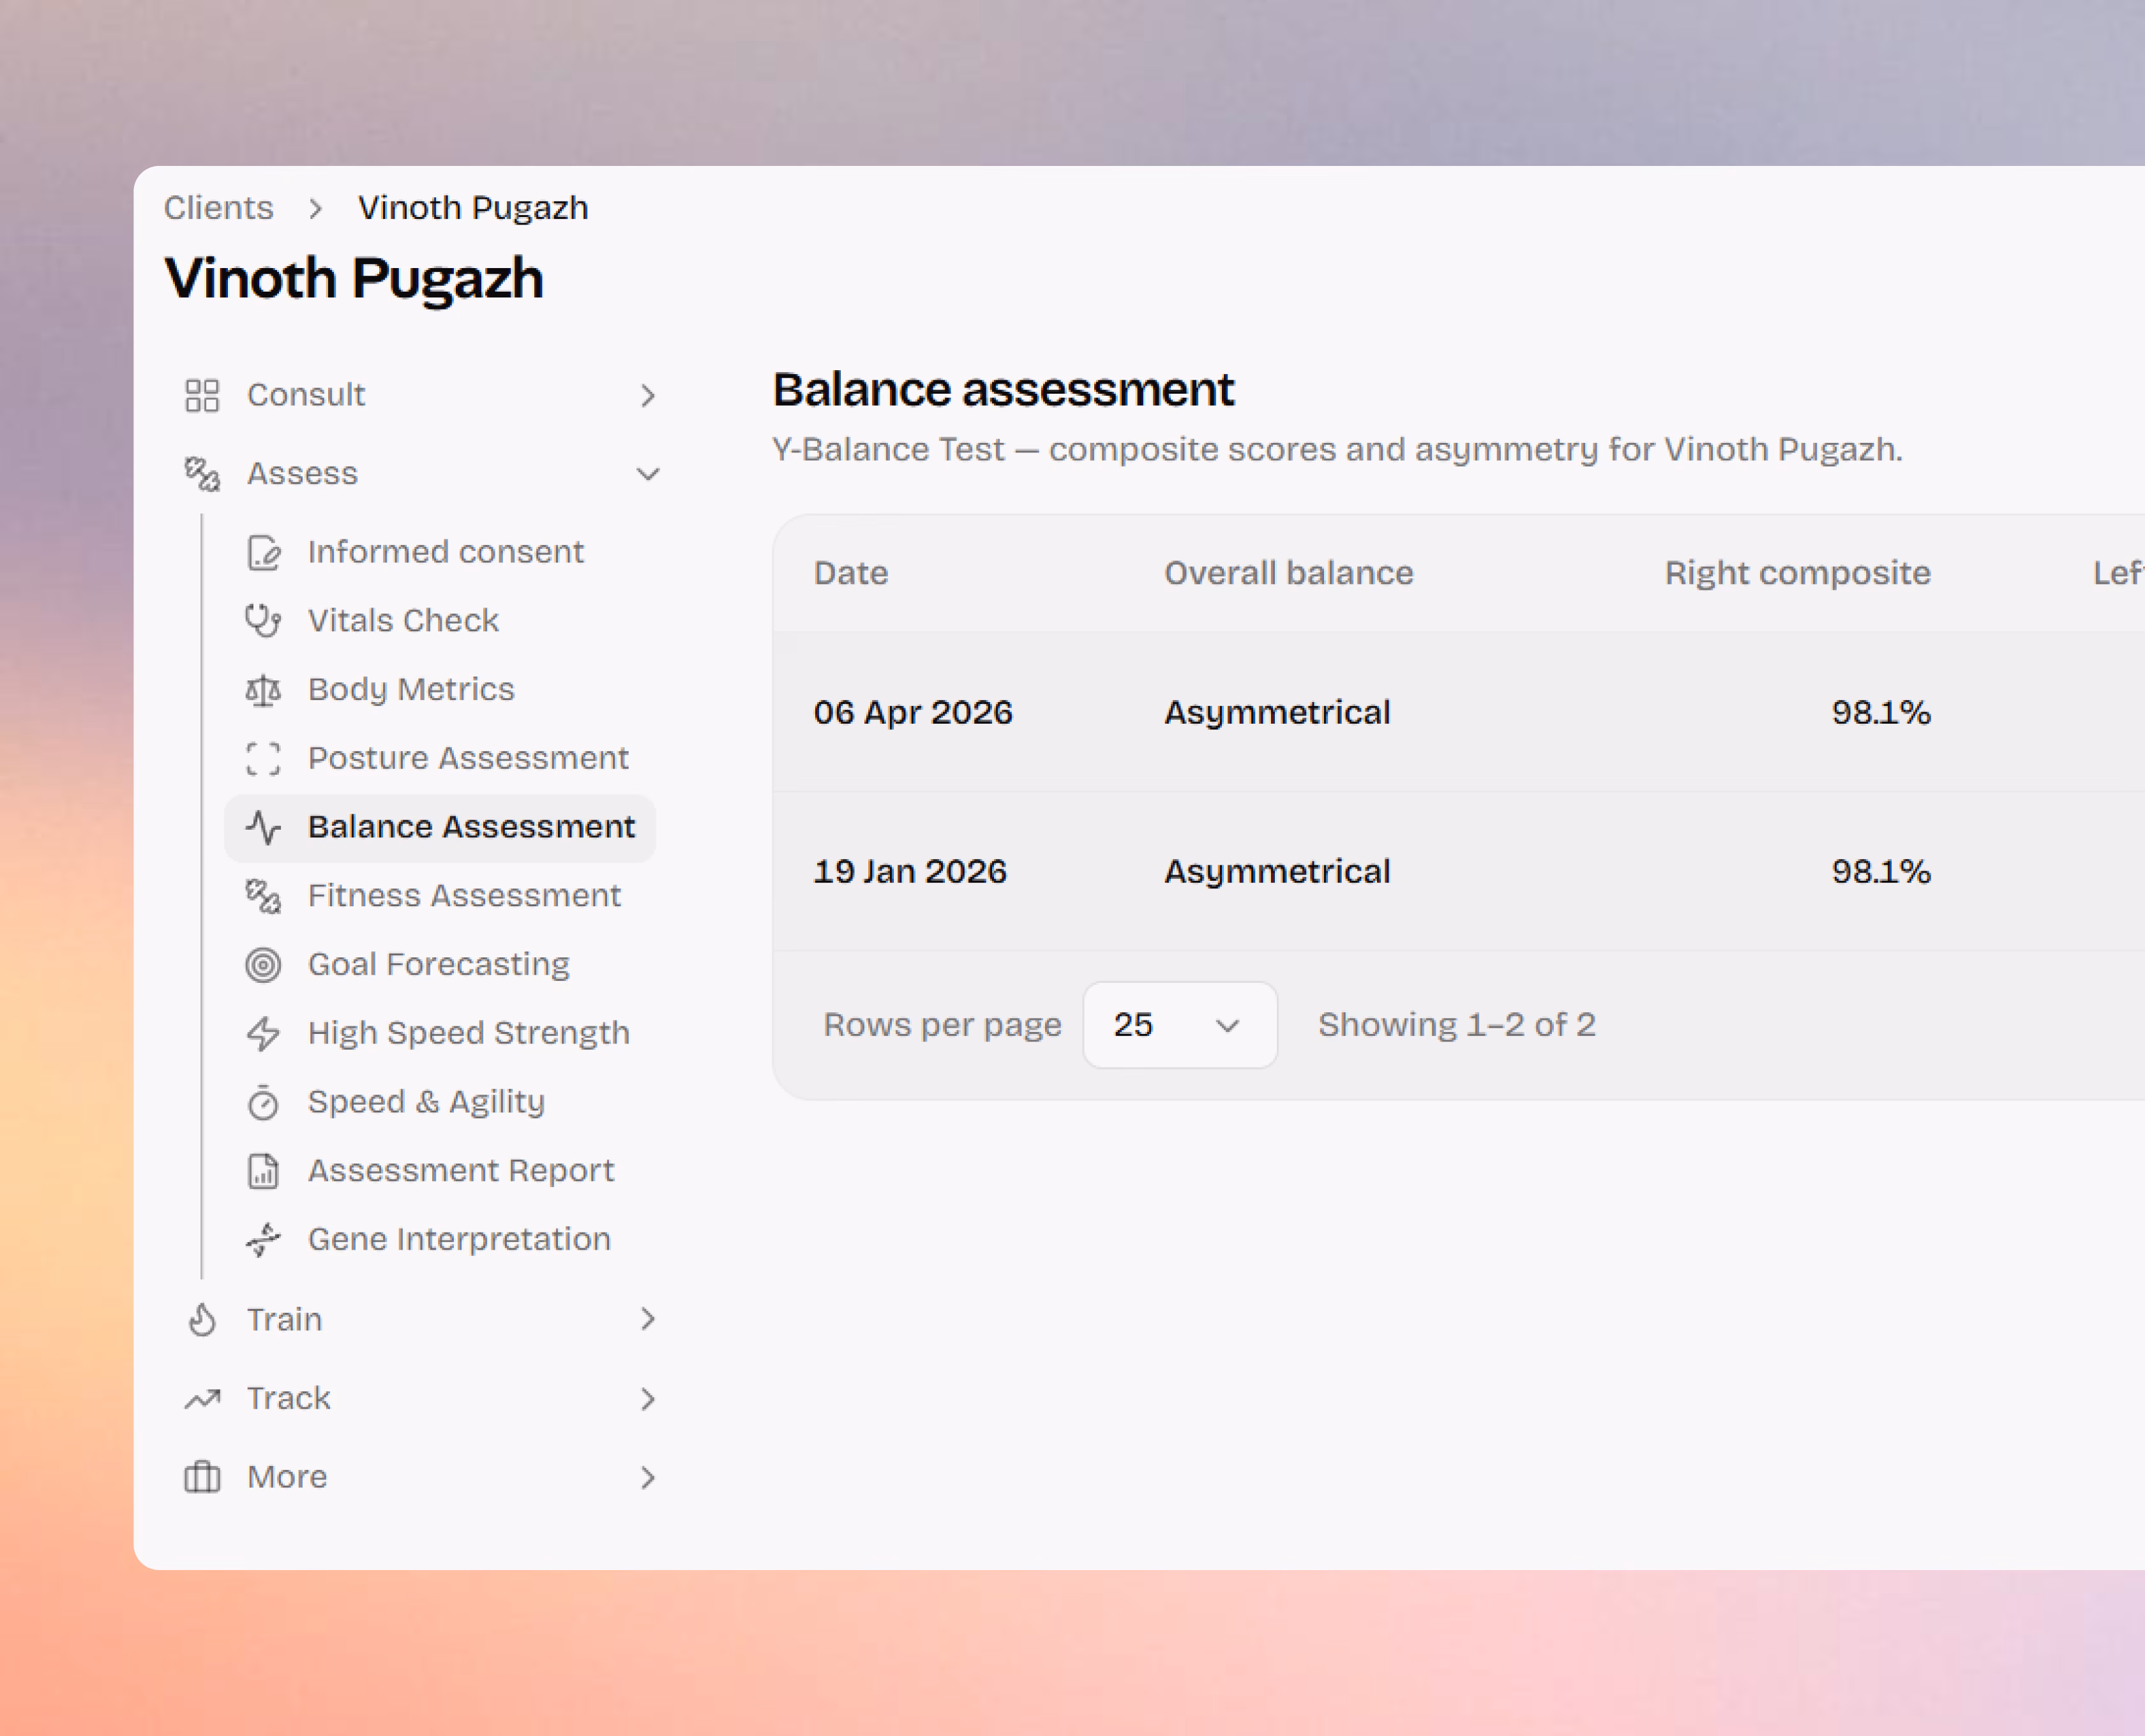Click Asymmetrical in the 19 Jan 2026 row

pos(1277,871)
